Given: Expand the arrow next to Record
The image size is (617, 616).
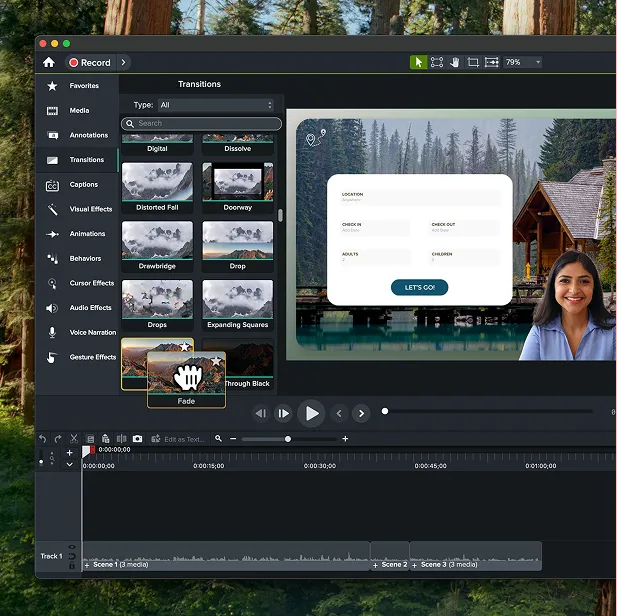Looking at the screenshot, I should pyautogui.click(x=124, y=63).
